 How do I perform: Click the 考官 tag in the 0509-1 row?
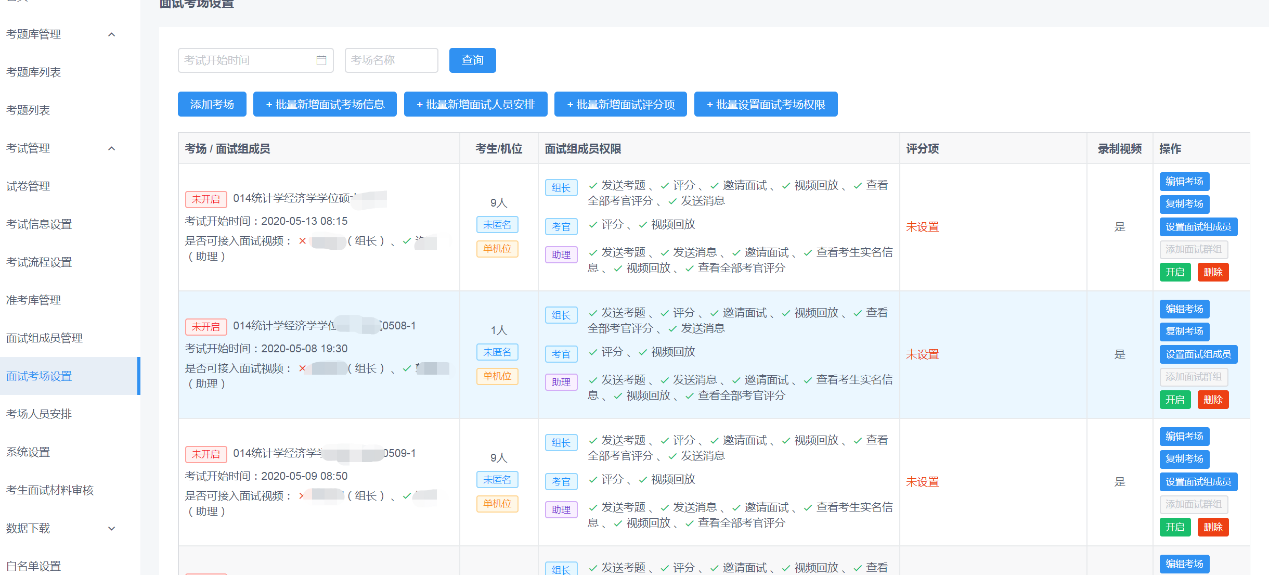[x=561, y=482]
